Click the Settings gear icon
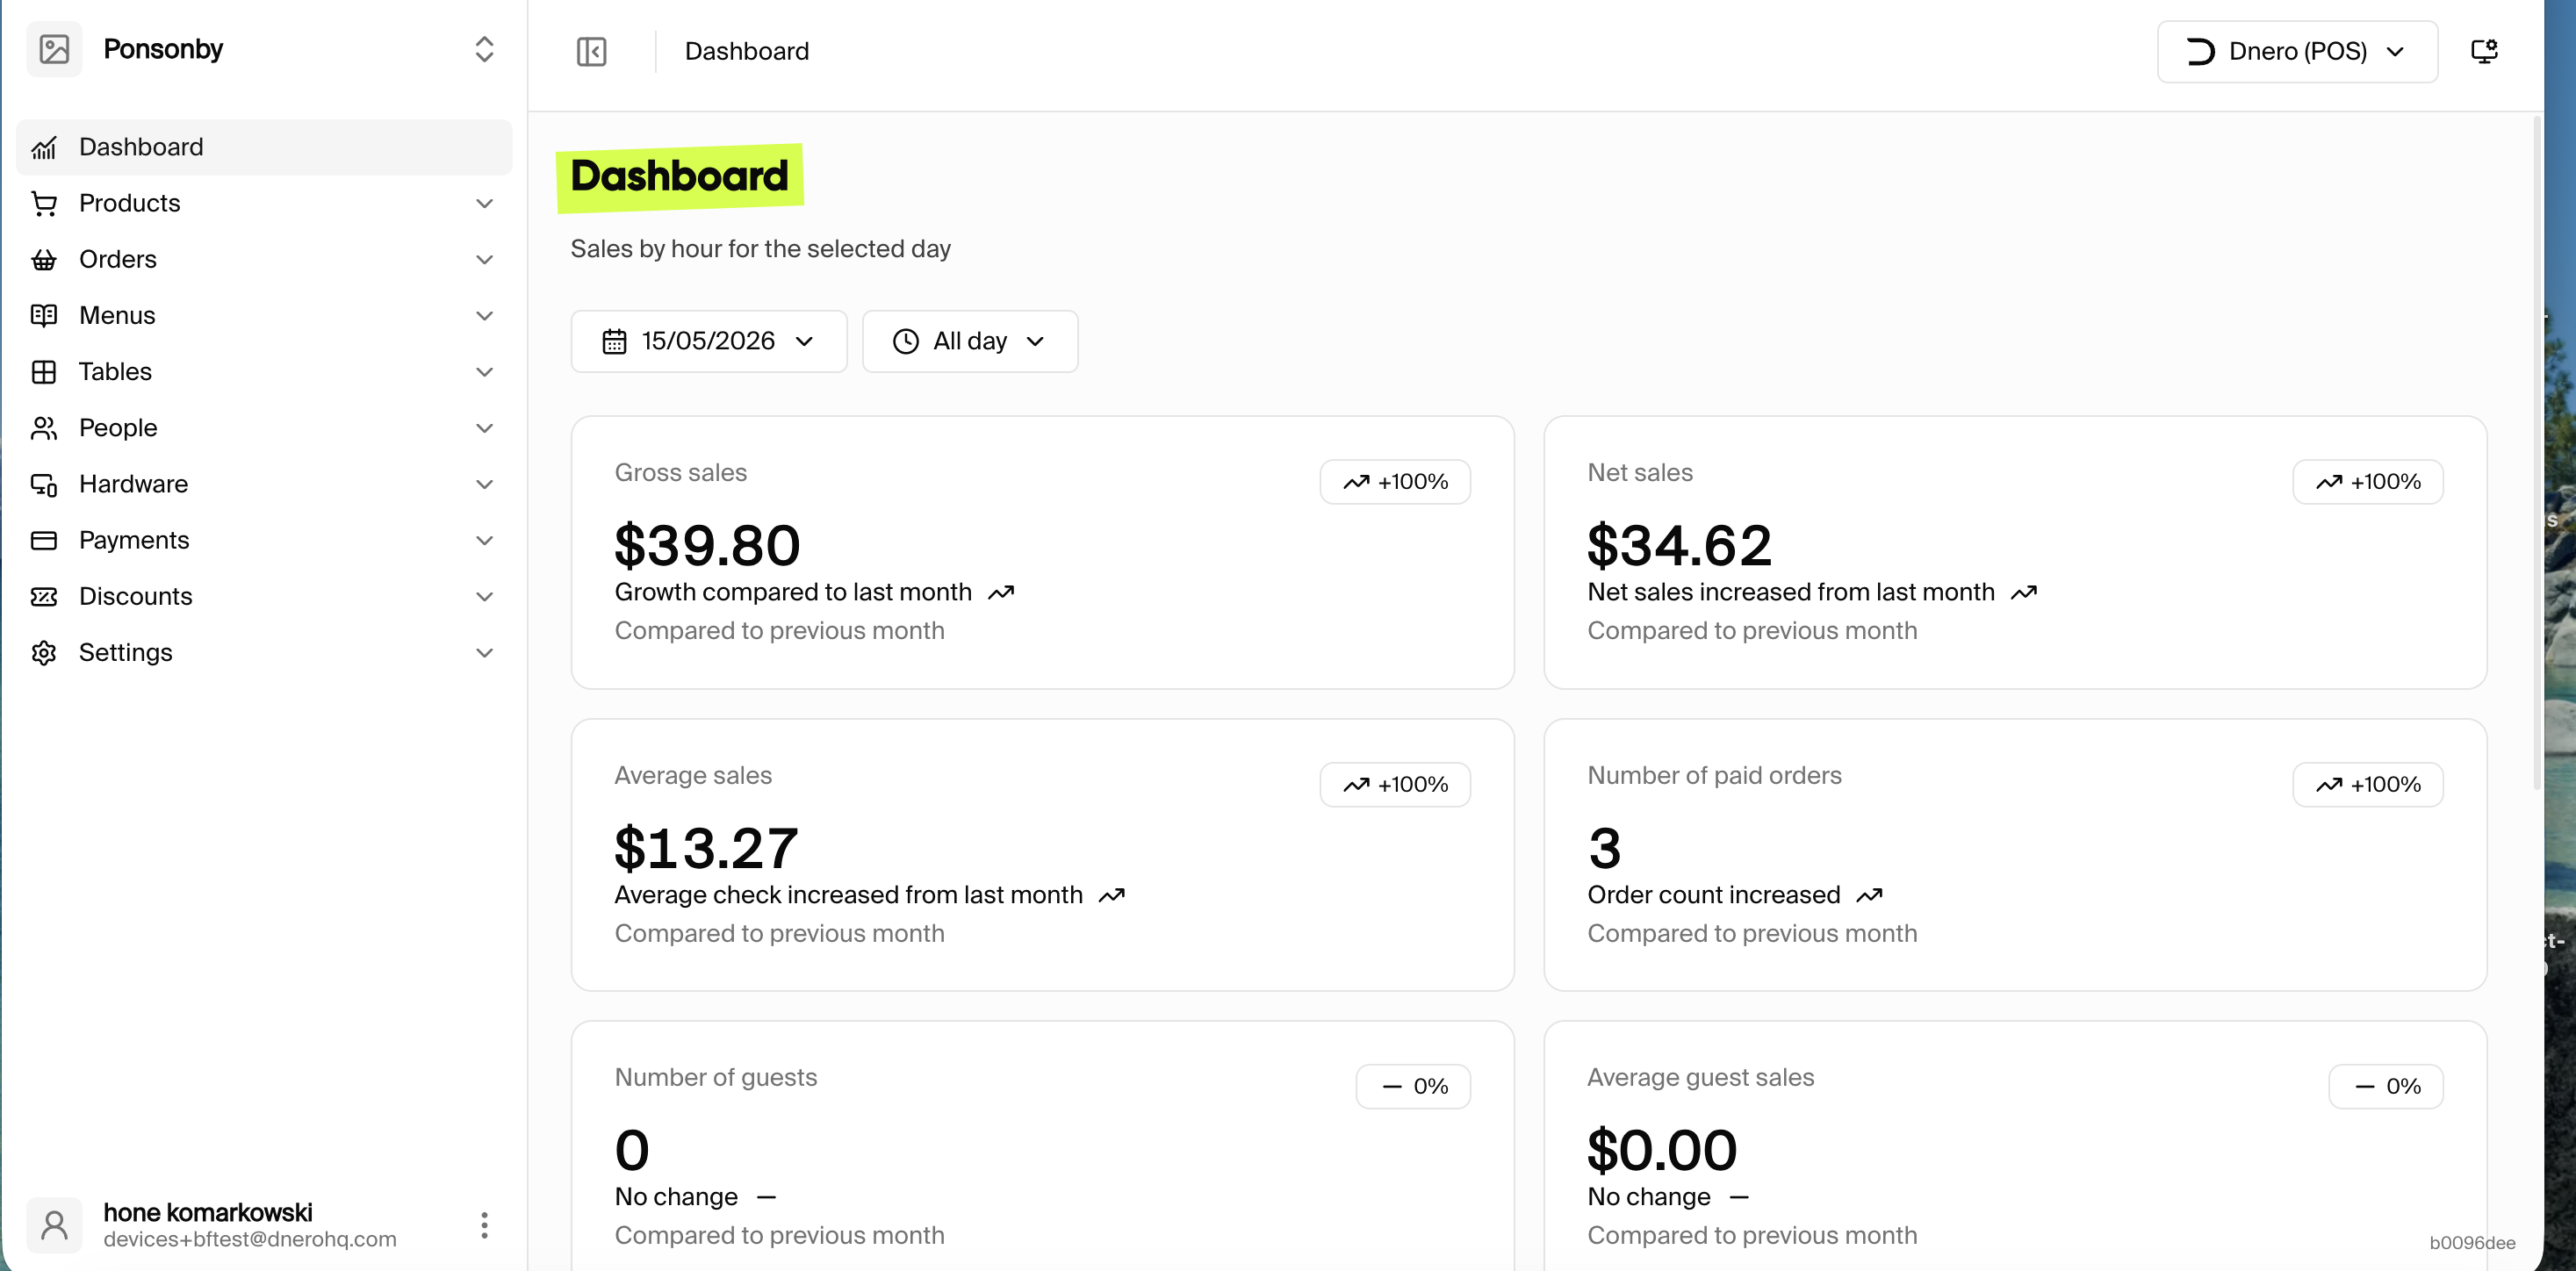The width and height of the screenshot is (2576, 1271). point(44,652)
